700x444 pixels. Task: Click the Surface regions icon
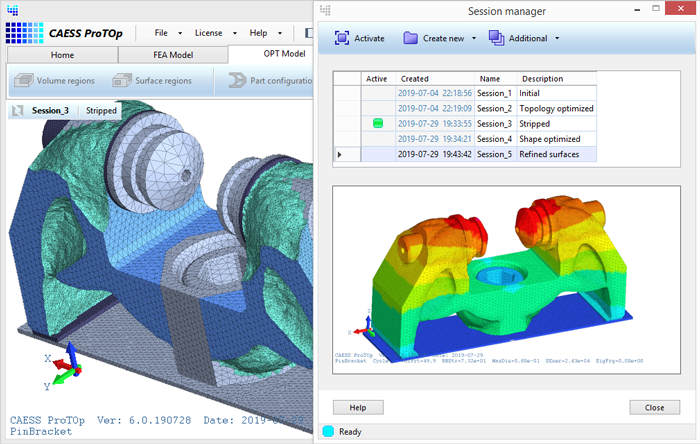[122, 80]
